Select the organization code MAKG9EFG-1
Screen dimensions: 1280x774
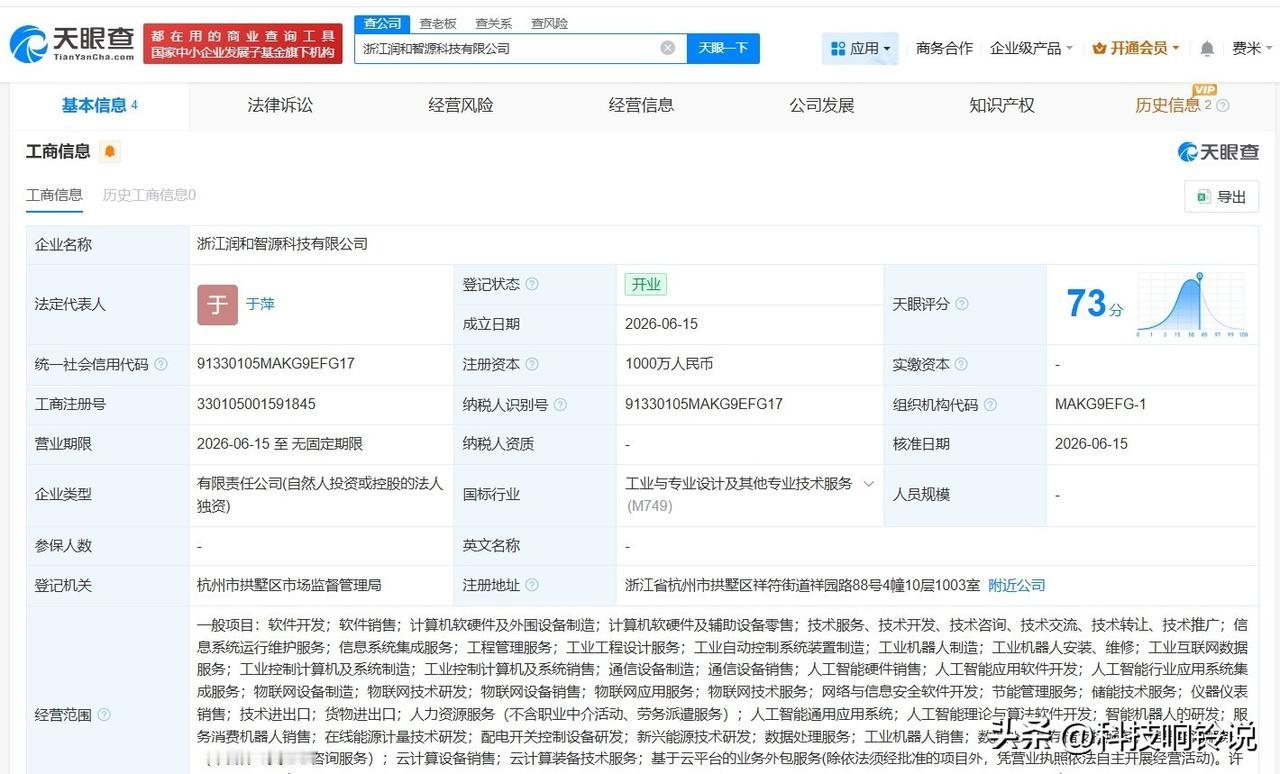coord(1100,404)
